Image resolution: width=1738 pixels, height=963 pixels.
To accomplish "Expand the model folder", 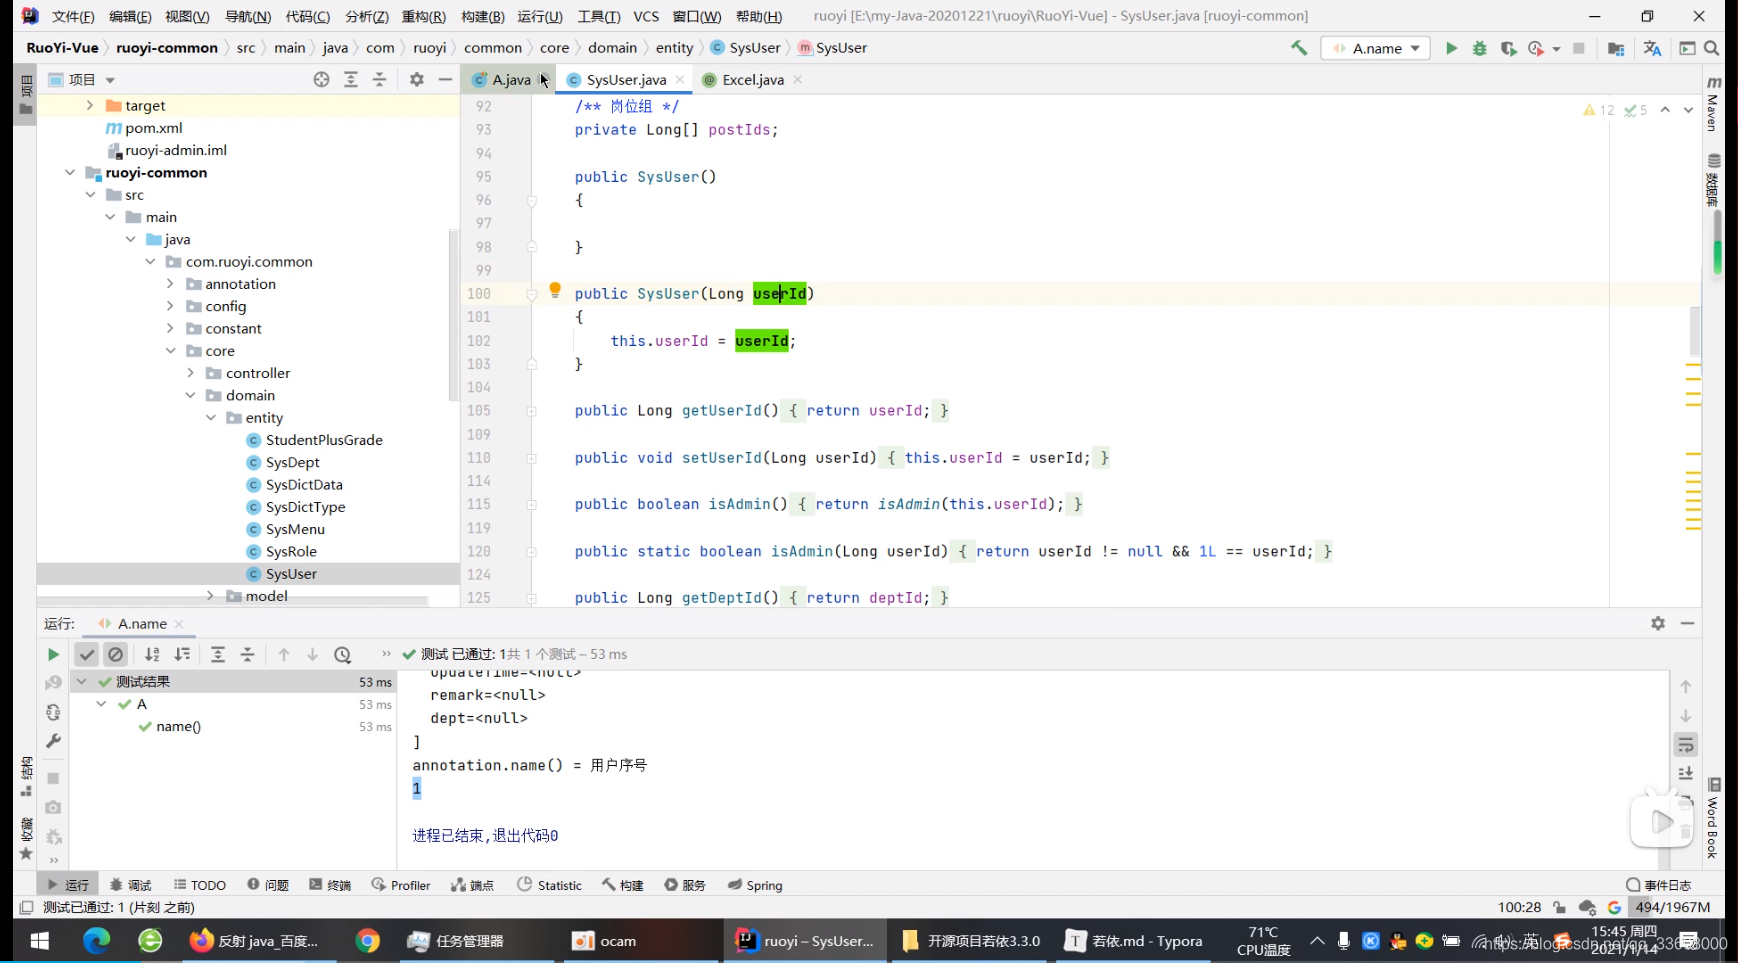I will [210, 596].
